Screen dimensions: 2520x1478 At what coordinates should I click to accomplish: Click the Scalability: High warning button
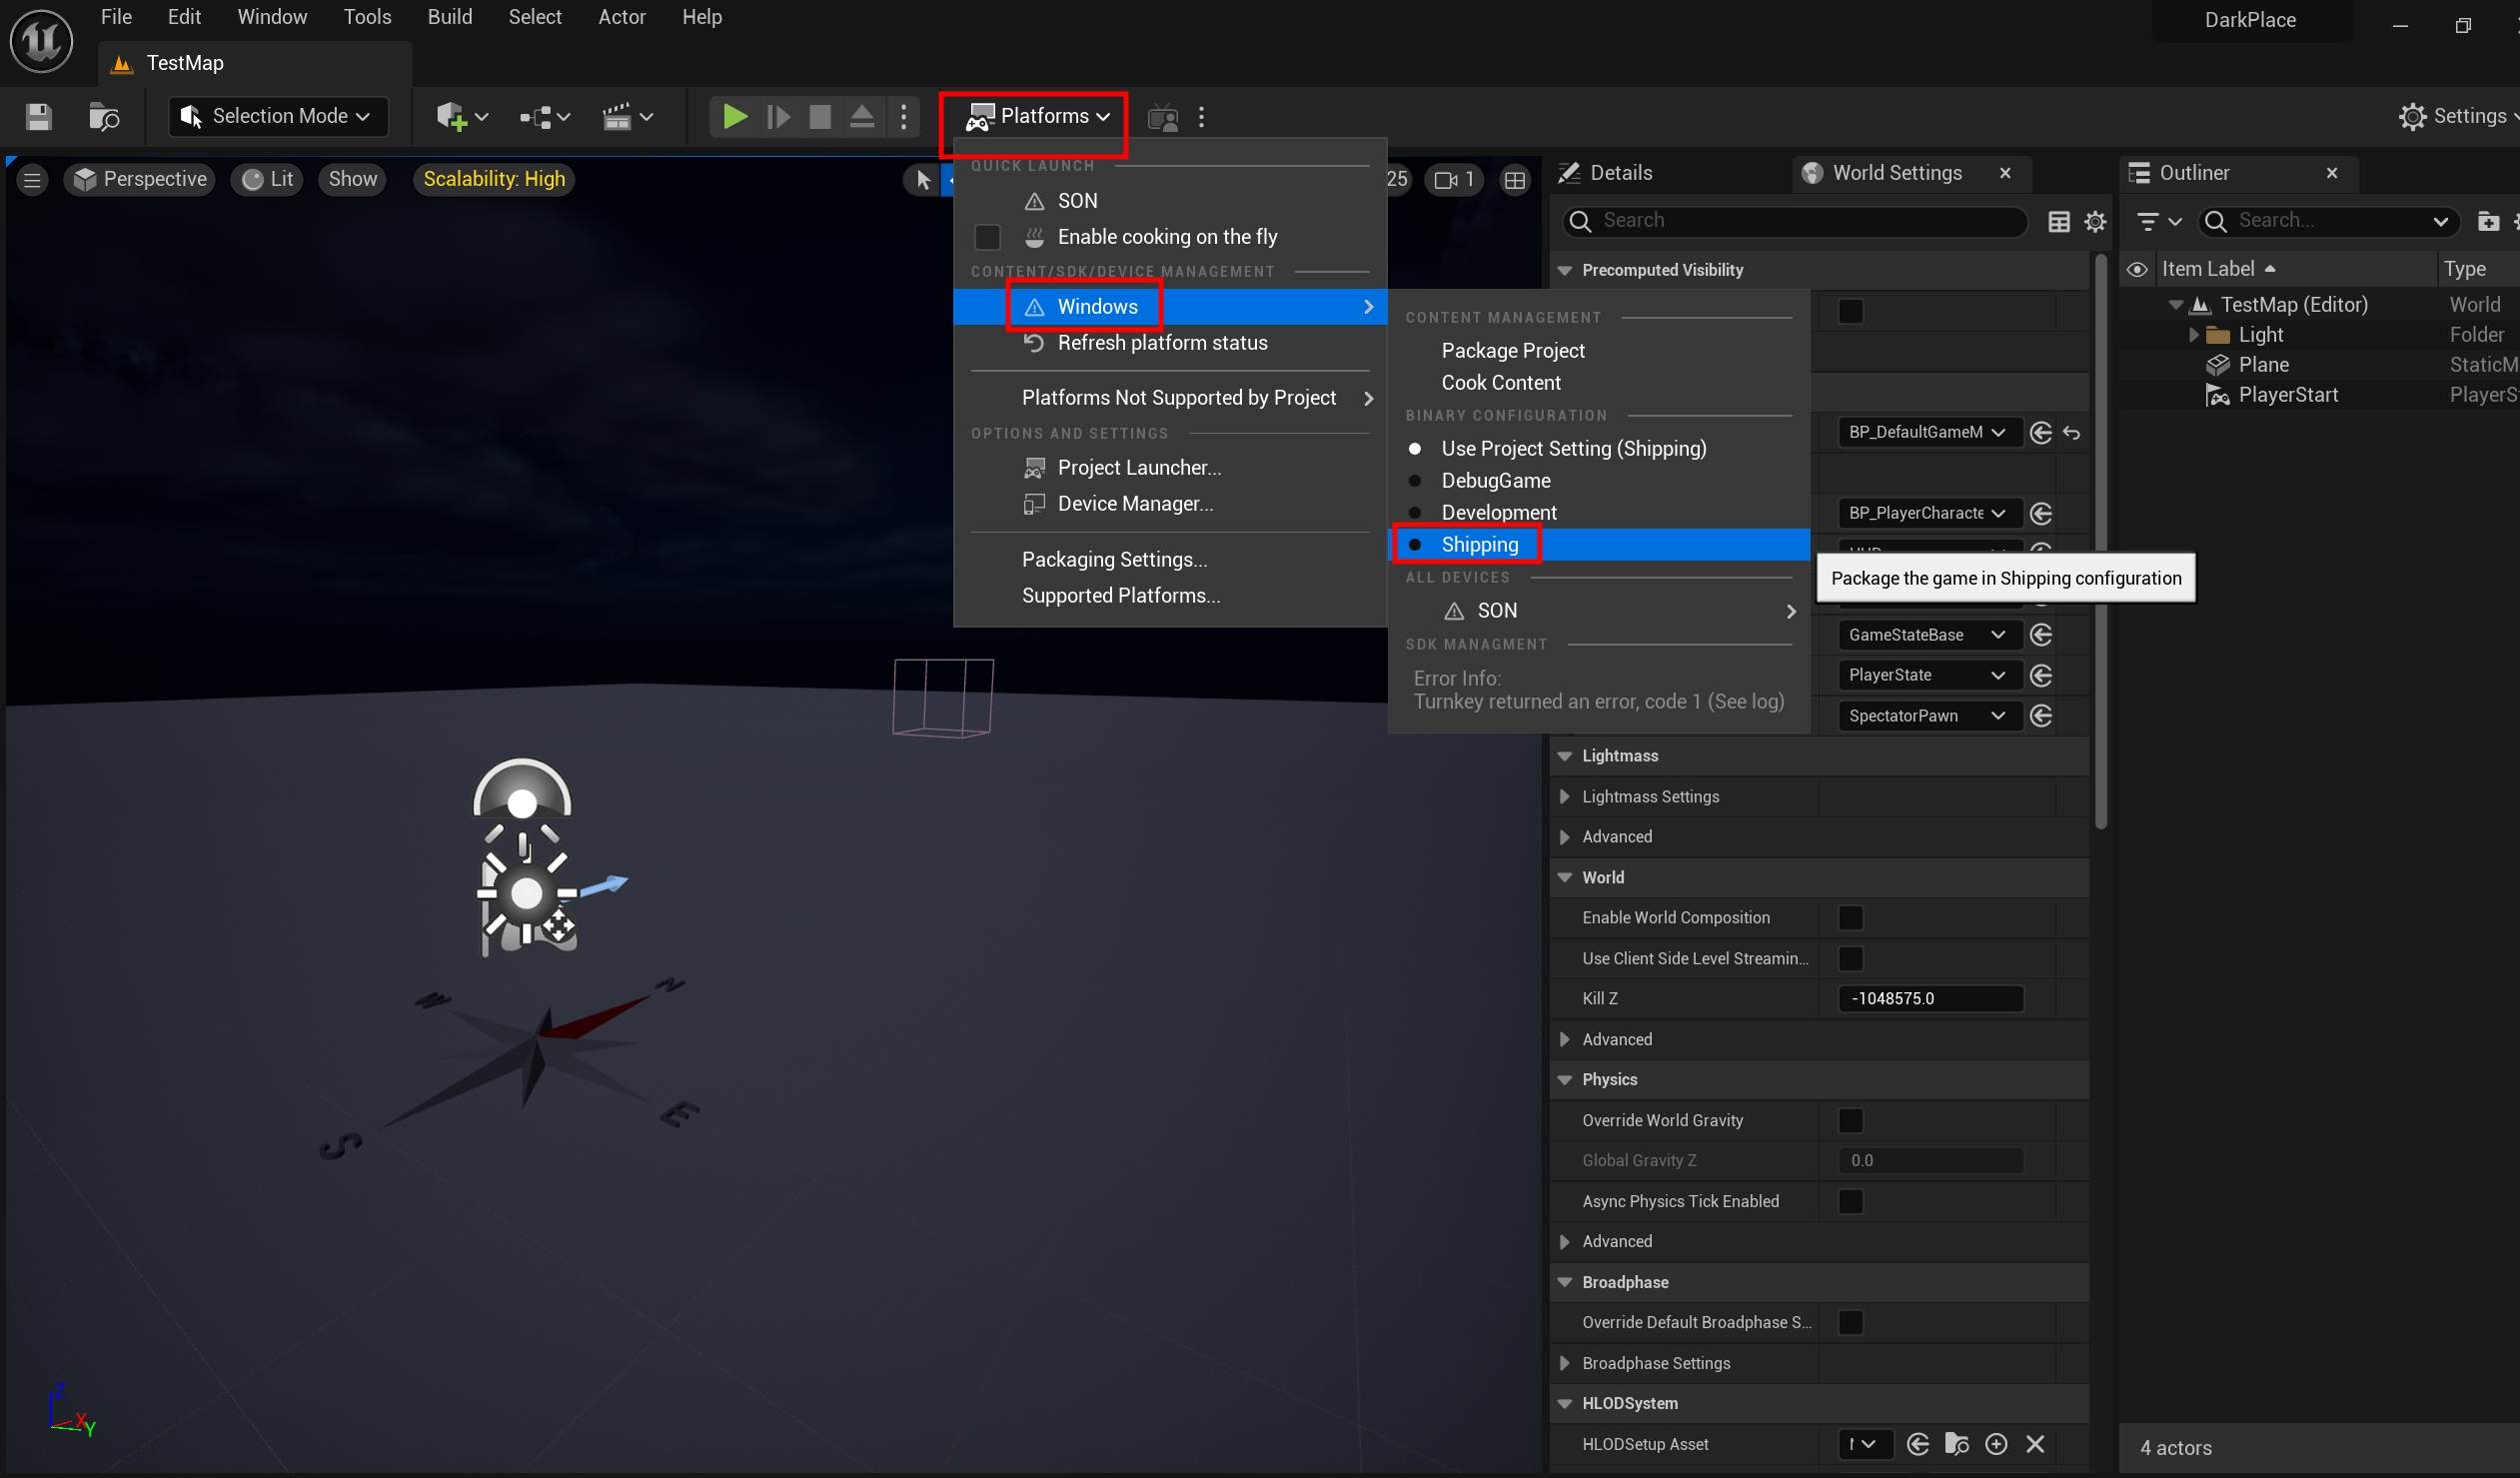[494, 179]
